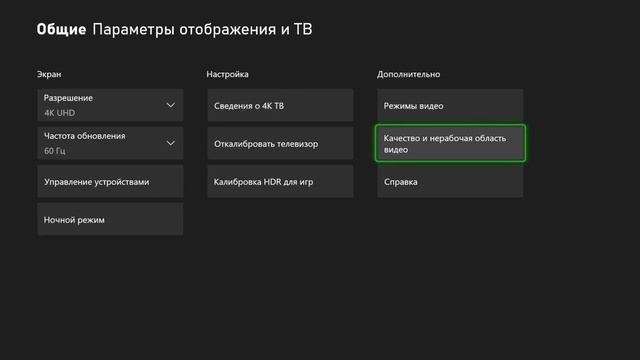Click the Общие heading text
This screenshot has width=640, height=360.
(61, 29)
